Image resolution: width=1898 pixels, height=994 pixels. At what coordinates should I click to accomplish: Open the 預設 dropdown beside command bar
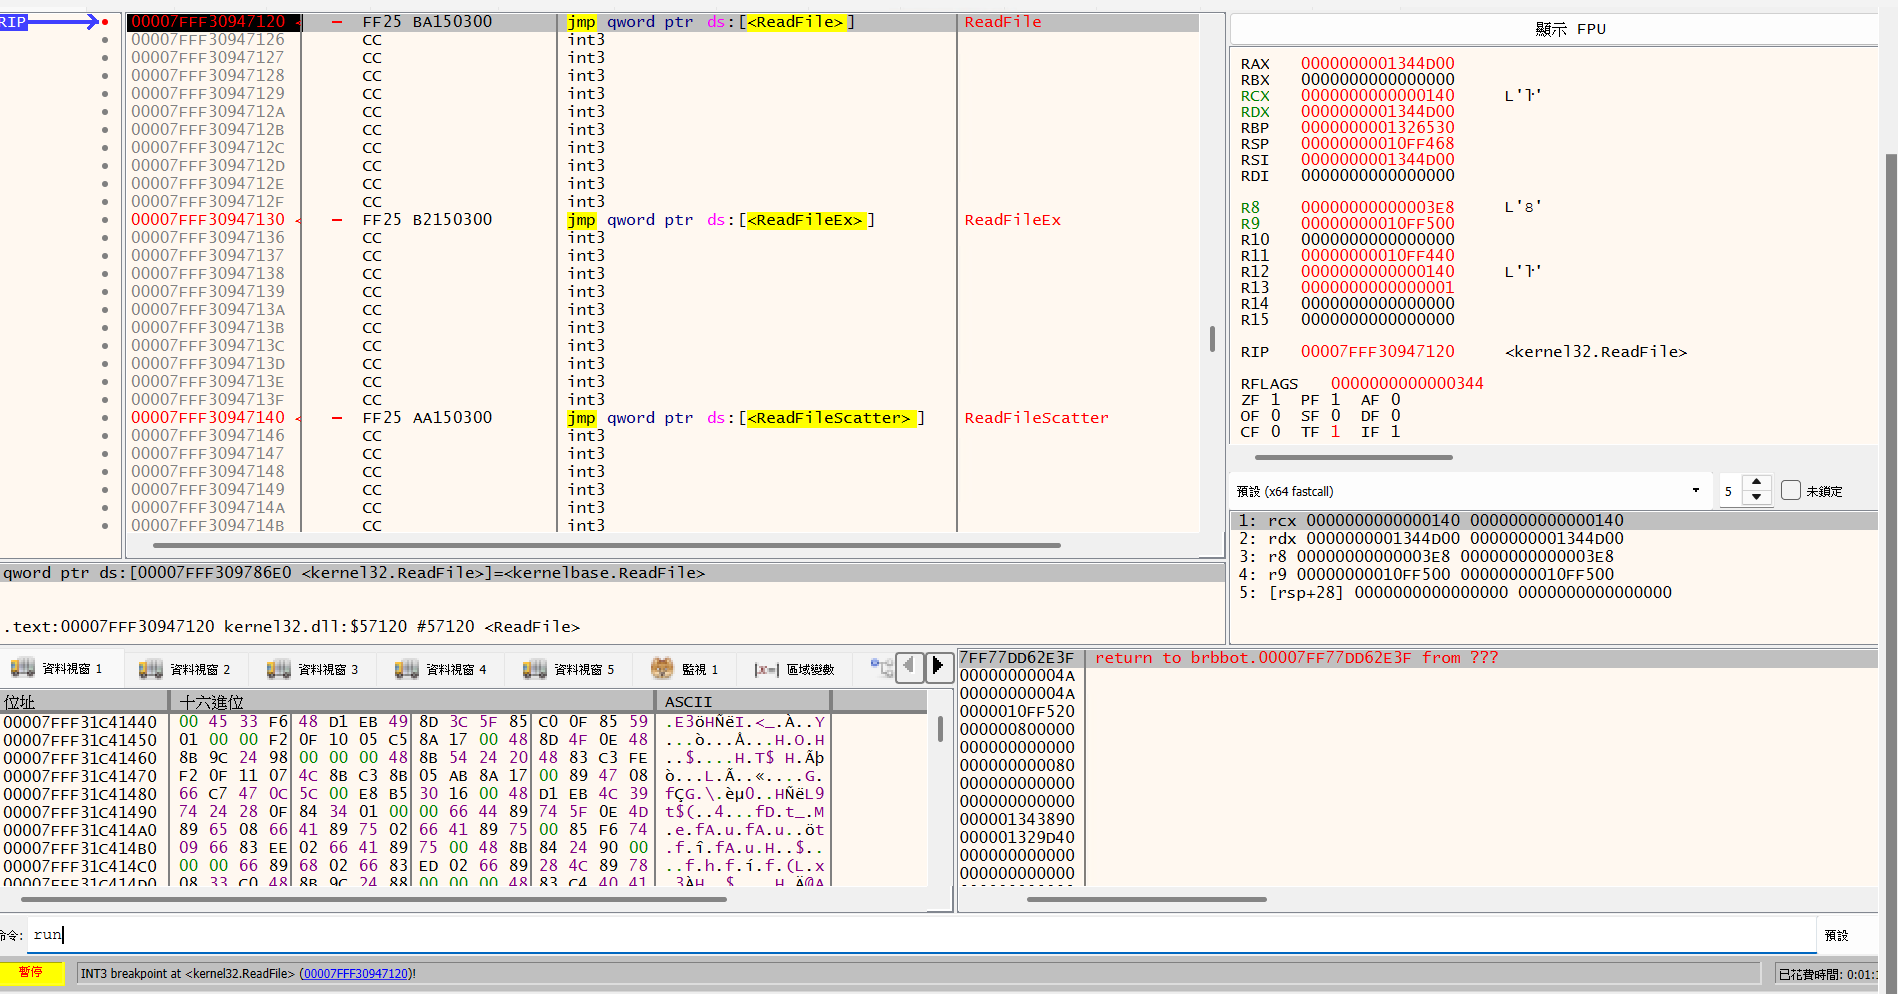pyautogui.click(x=1836, y=935)
